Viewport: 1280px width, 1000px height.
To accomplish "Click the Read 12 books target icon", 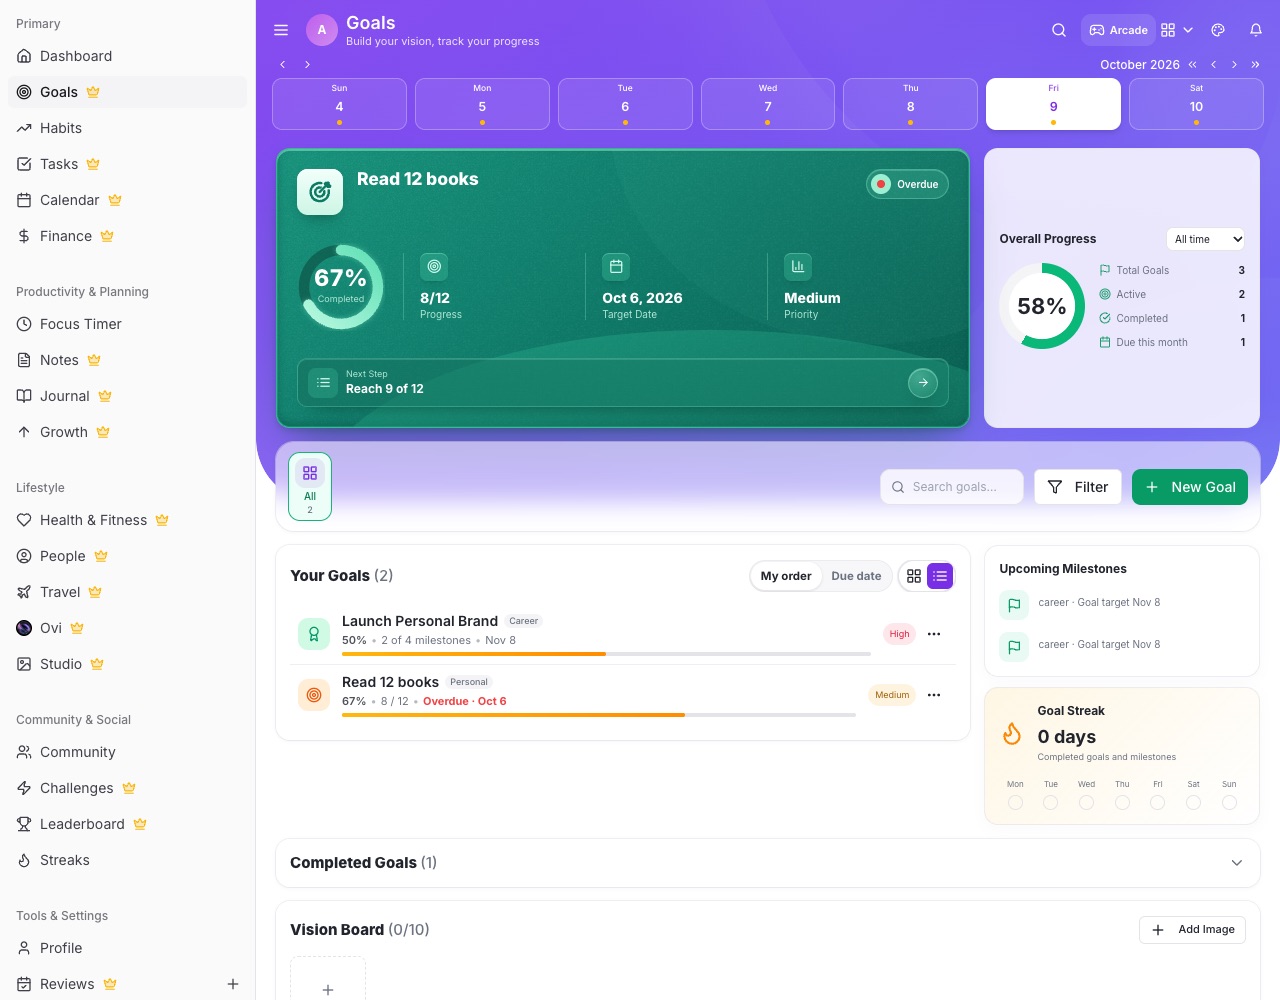I will 320,192.
